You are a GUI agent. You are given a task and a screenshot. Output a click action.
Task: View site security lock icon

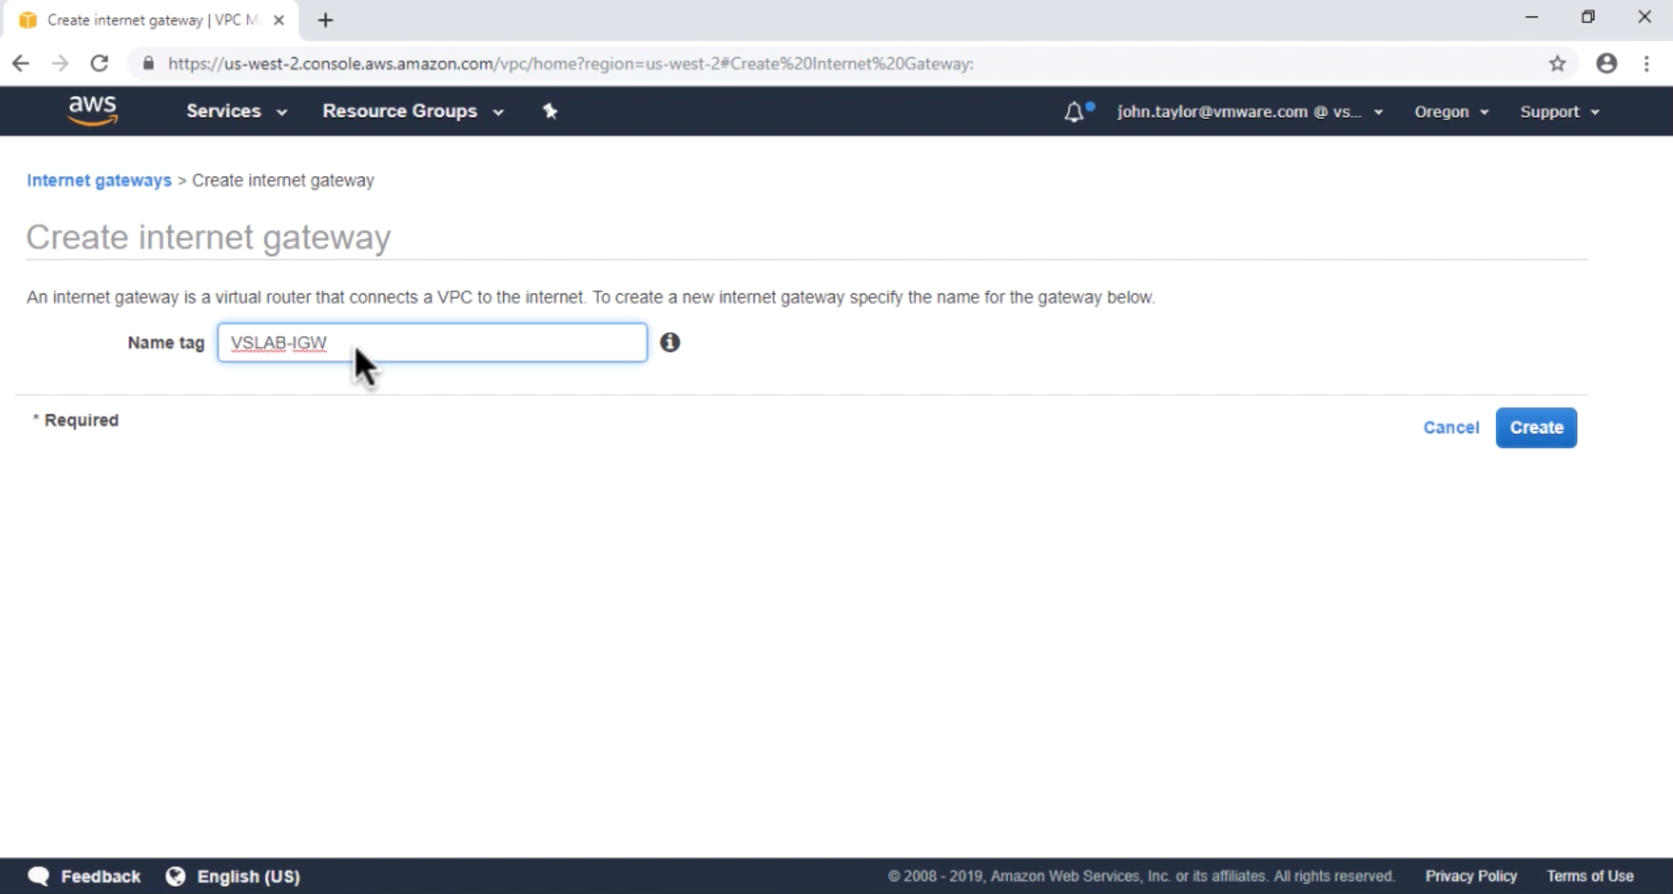click(x=149, y=63)
